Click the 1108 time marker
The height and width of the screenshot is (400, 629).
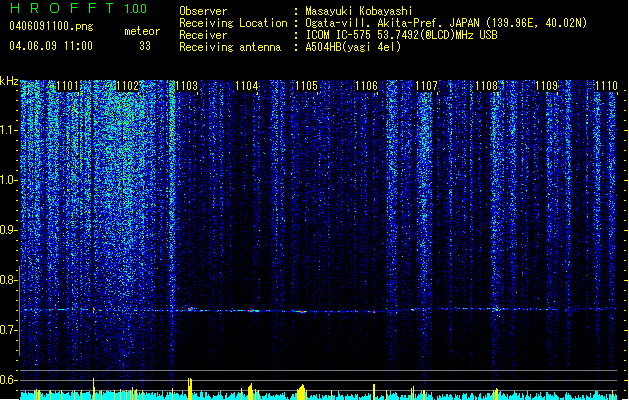487,86
